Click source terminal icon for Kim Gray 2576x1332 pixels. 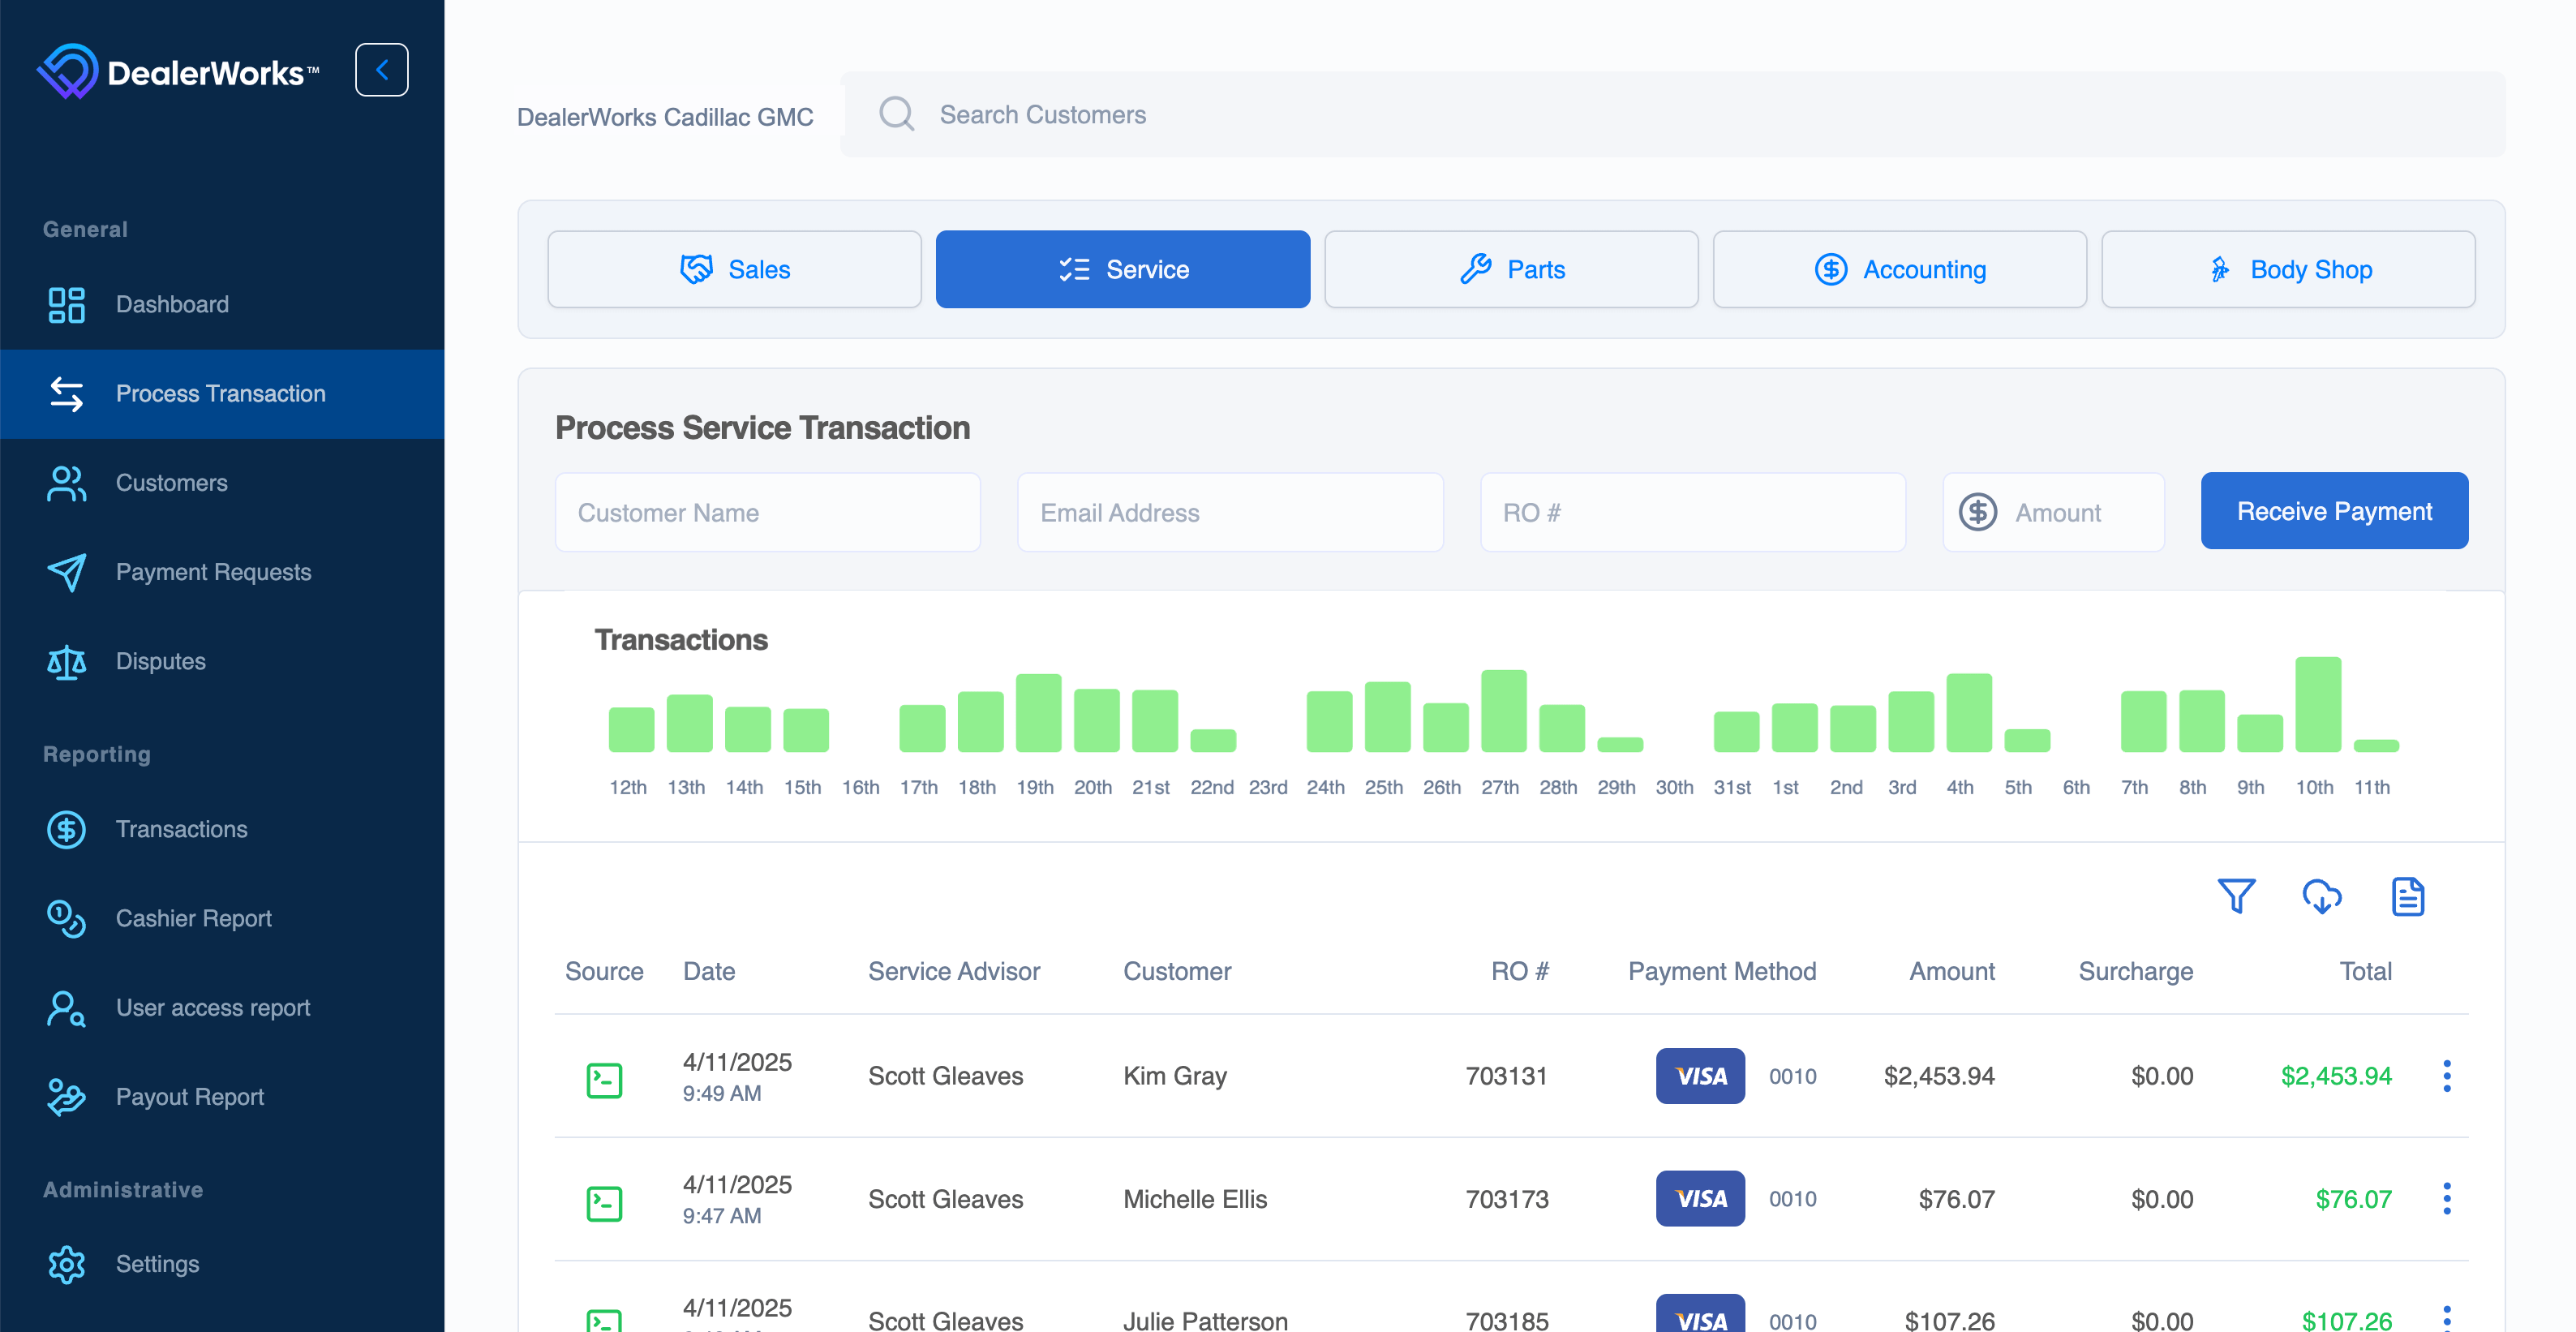604,1079
